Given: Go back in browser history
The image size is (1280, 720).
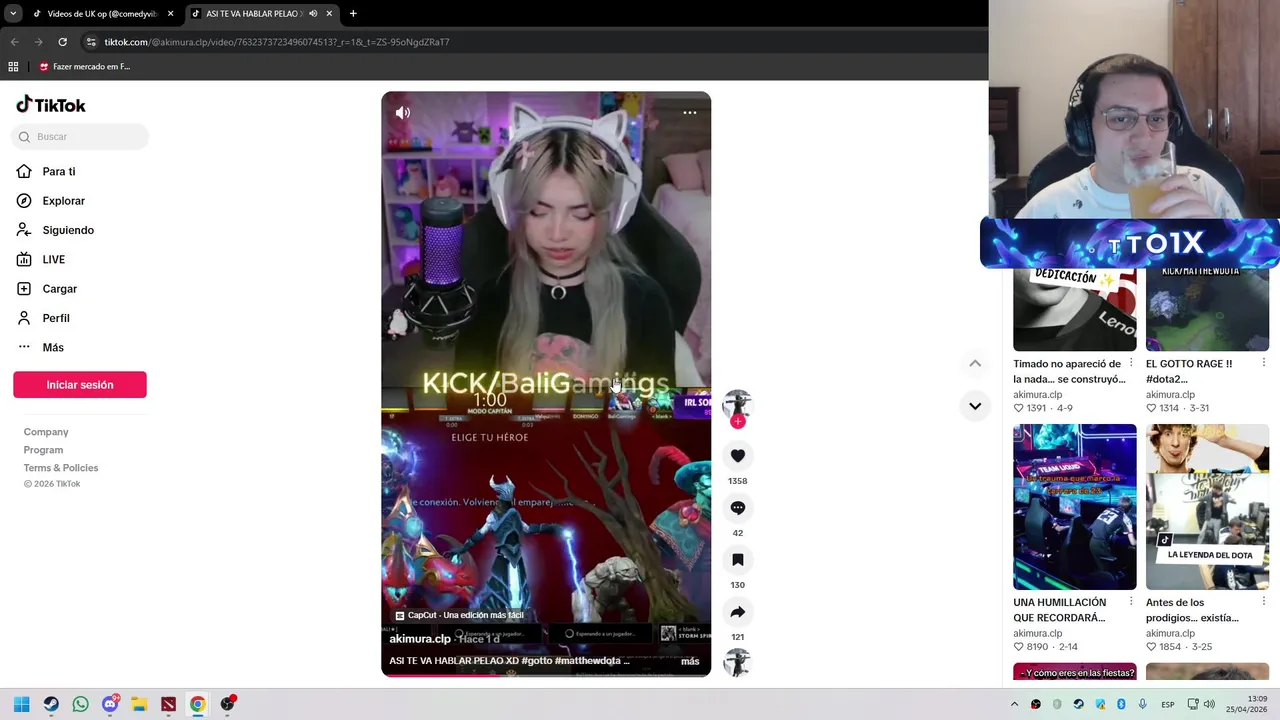Looking at the screenshot, I should (x=14, y=42).
